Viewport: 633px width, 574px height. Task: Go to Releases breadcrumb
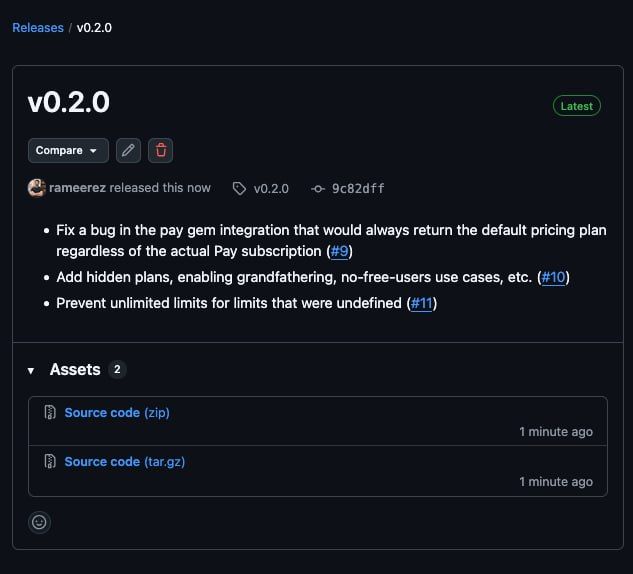click(37, 28)
